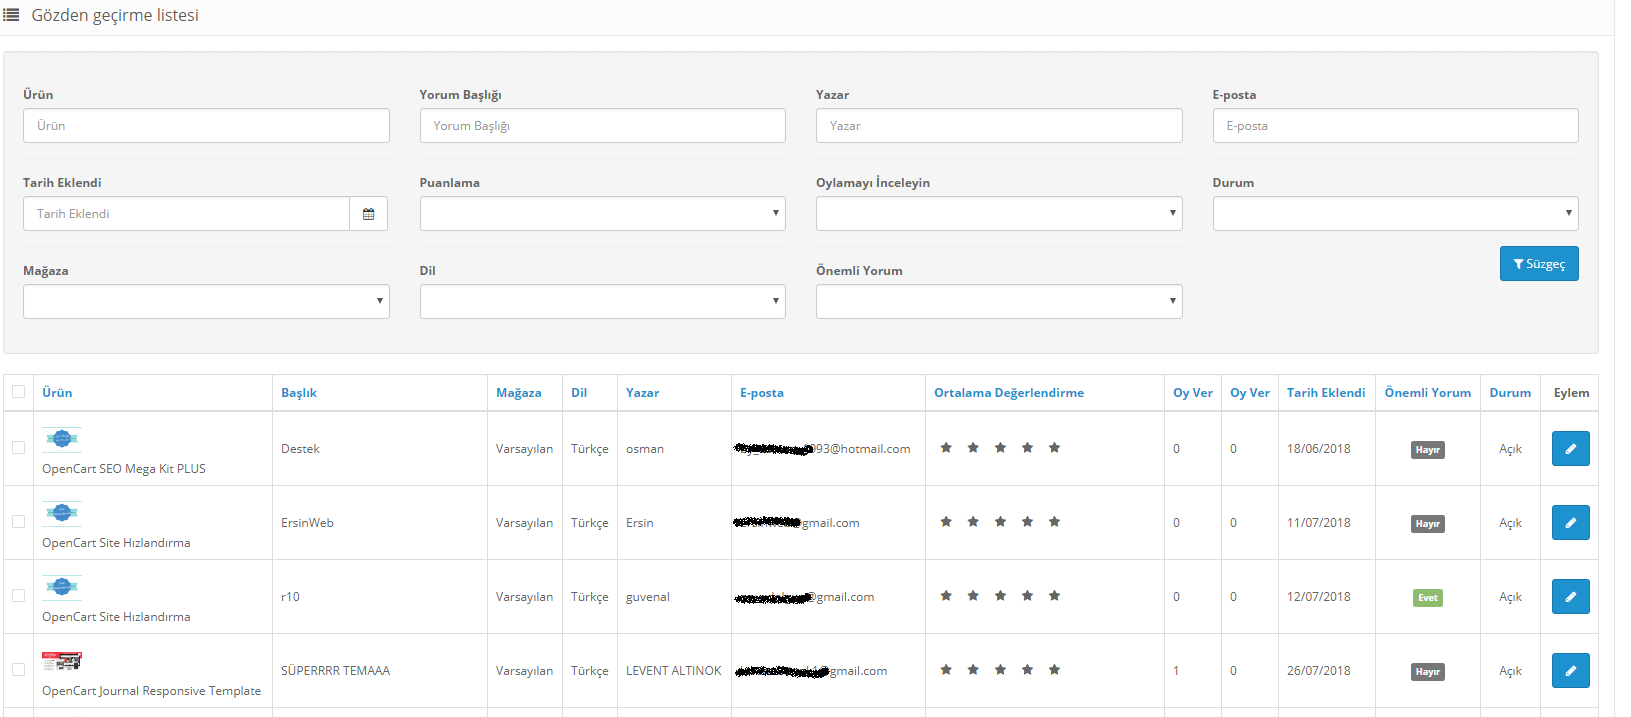This screenshot has height=717, width=1631.
Task: Click the author name osman
Action: point(645,449)
